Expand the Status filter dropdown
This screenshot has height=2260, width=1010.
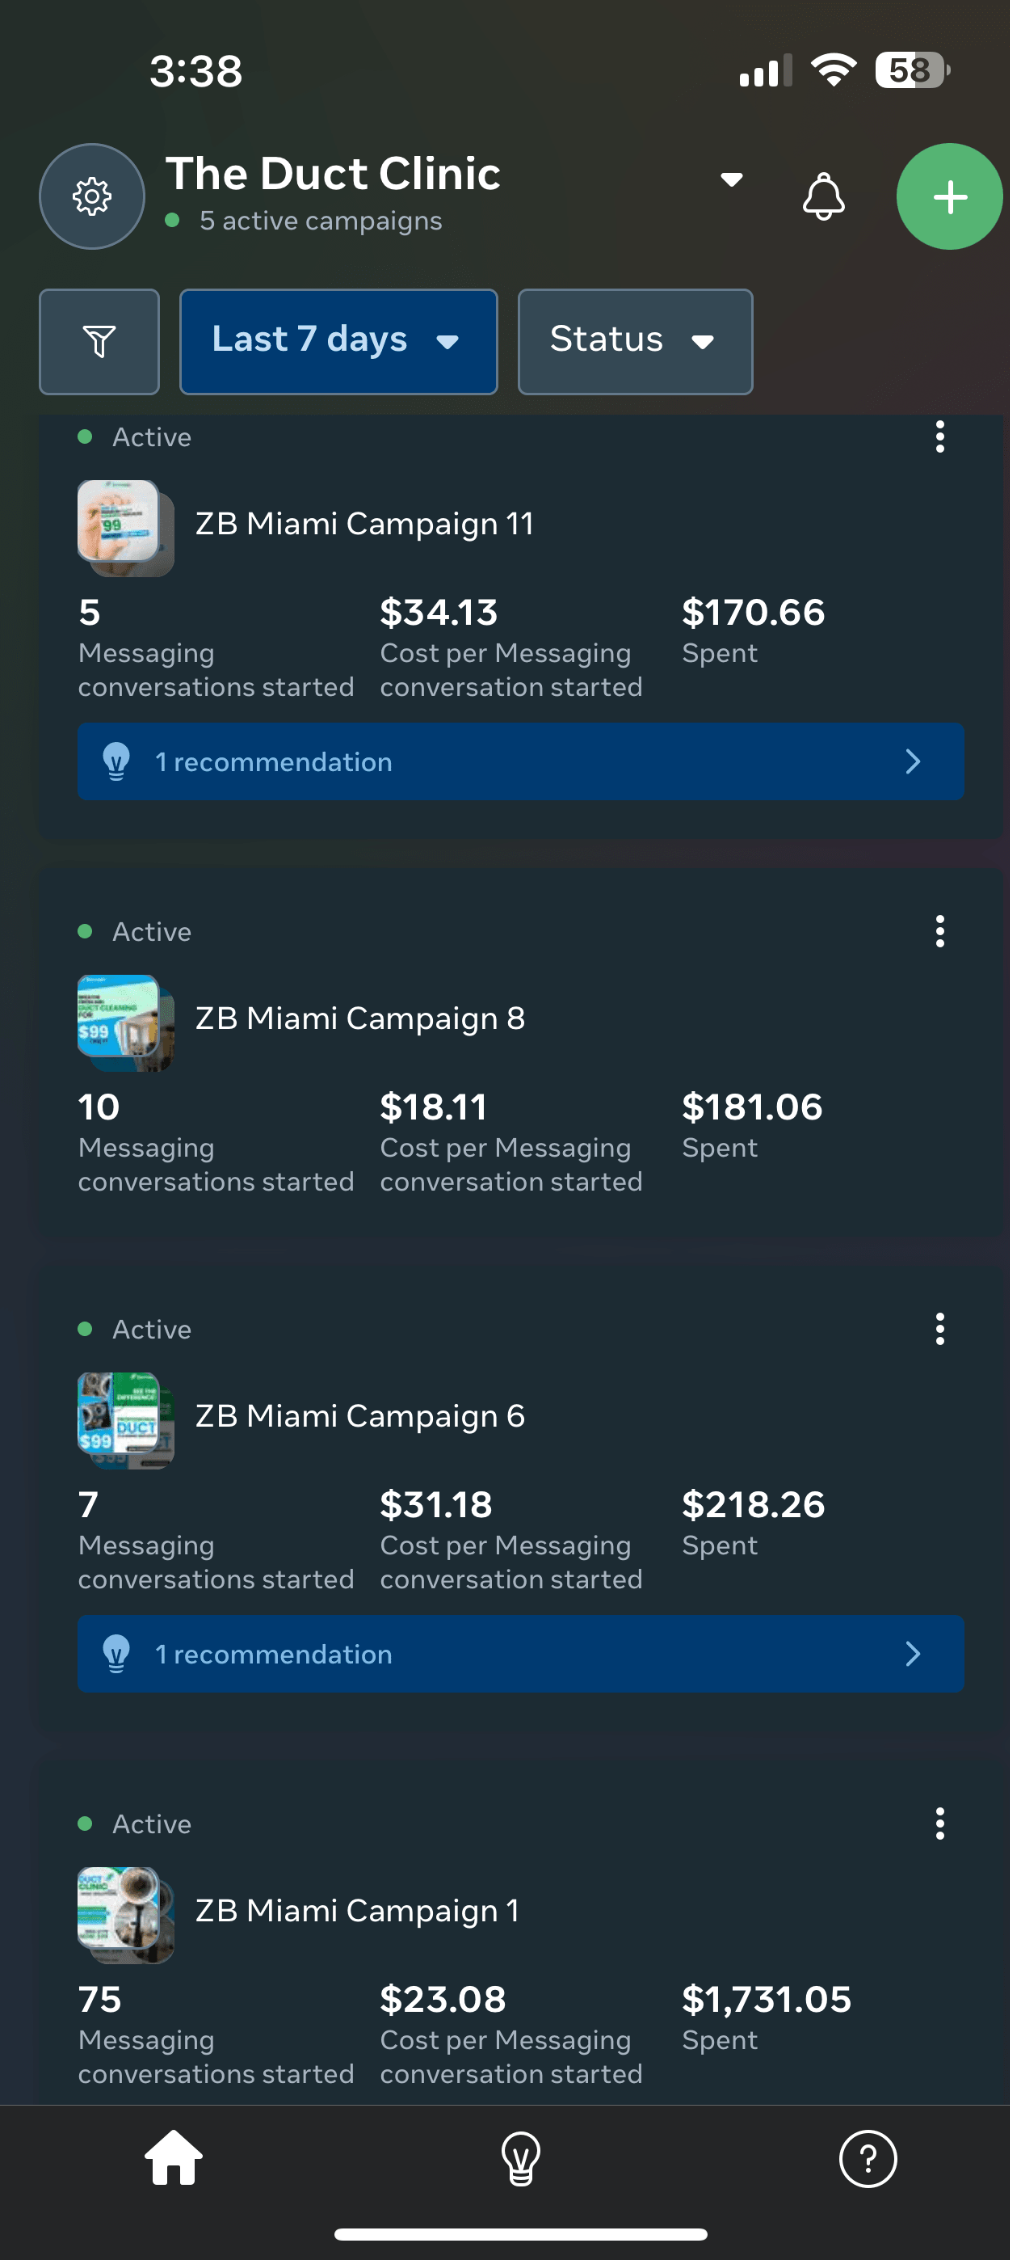(x=635, y=342)
